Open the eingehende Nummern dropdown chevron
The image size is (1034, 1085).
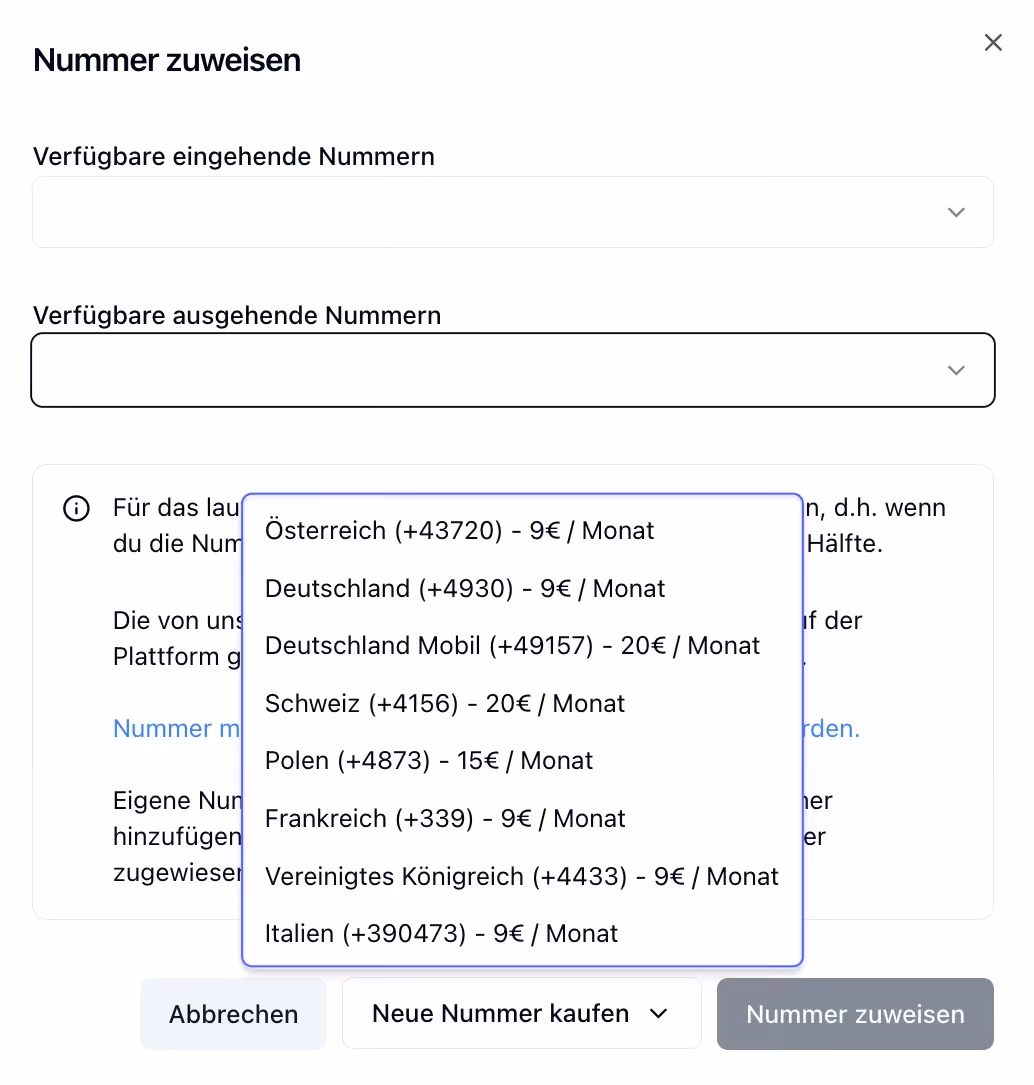click(956, 212)
